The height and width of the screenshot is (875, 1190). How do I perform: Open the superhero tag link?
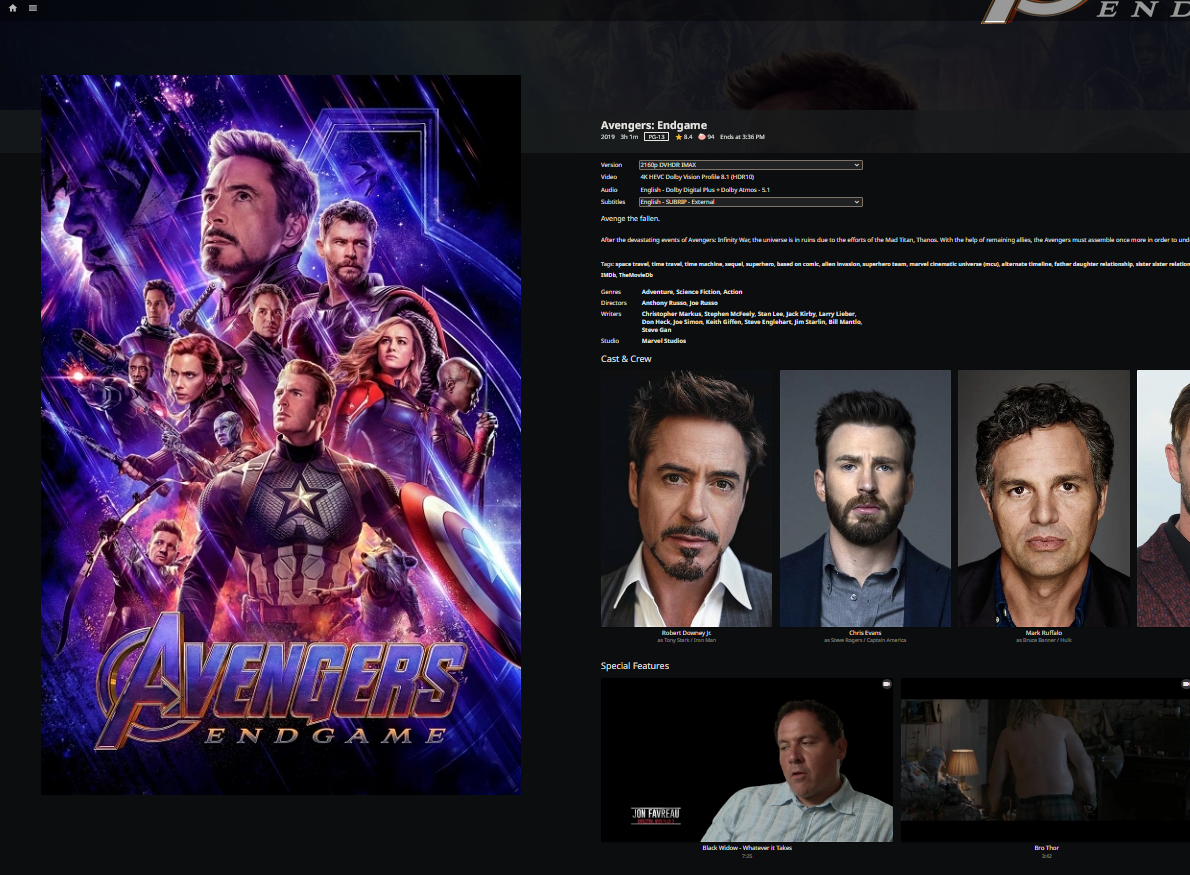(760, 264)
